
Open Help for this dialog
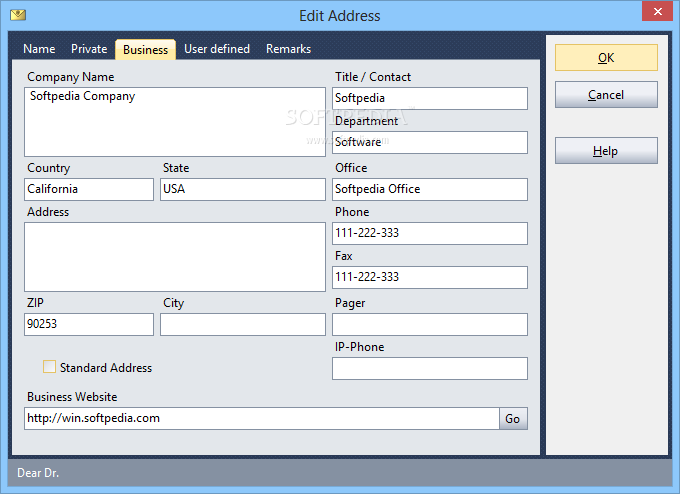point(606,151)
